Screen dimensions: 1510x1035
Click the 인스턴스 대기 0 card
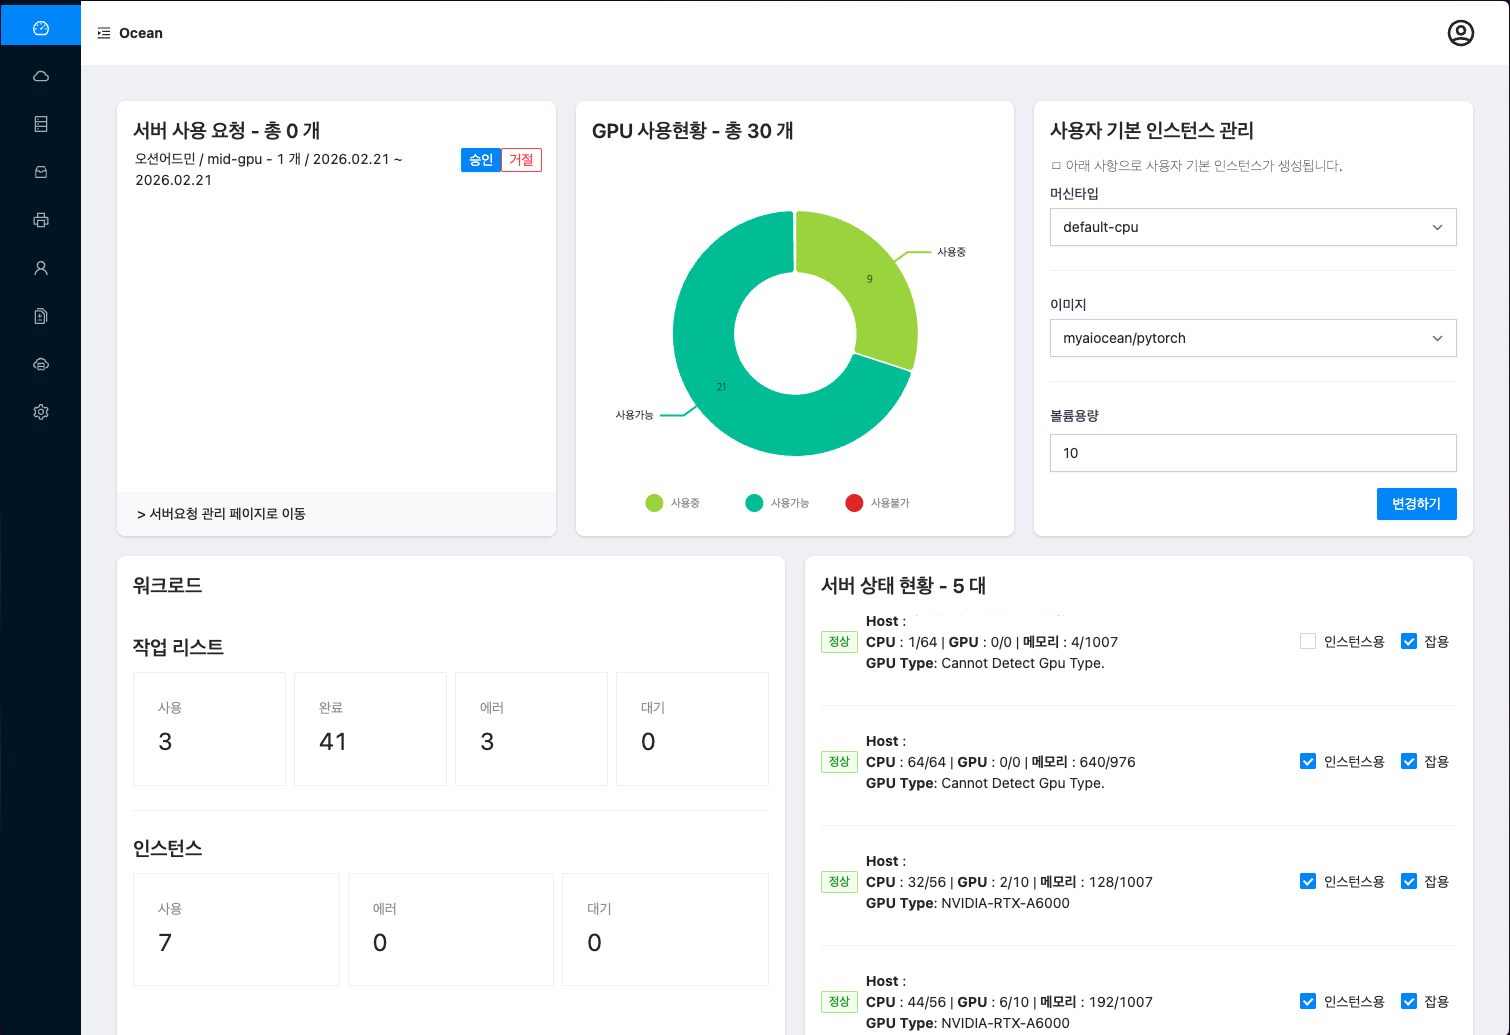tap(665, 930)
